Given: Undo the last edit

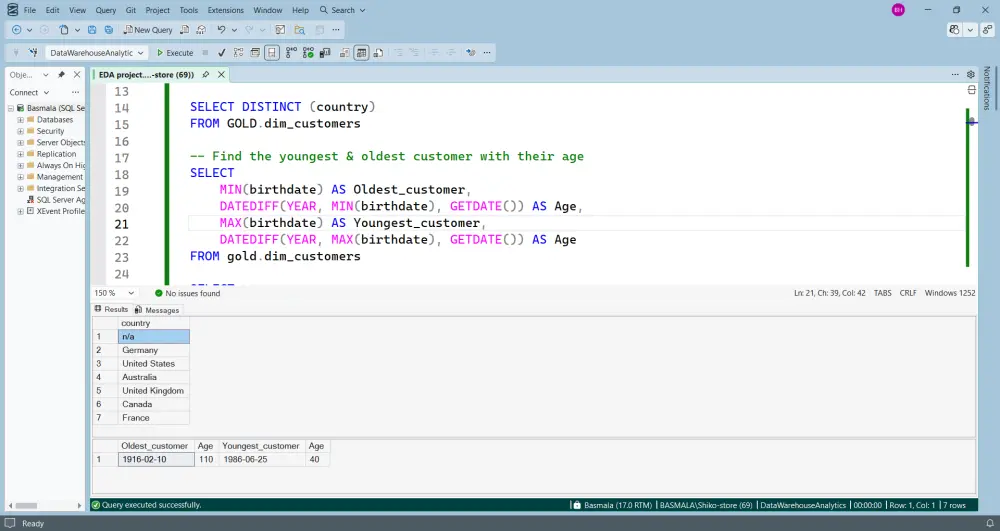Looking at the screenshot, I should point(221,30).
